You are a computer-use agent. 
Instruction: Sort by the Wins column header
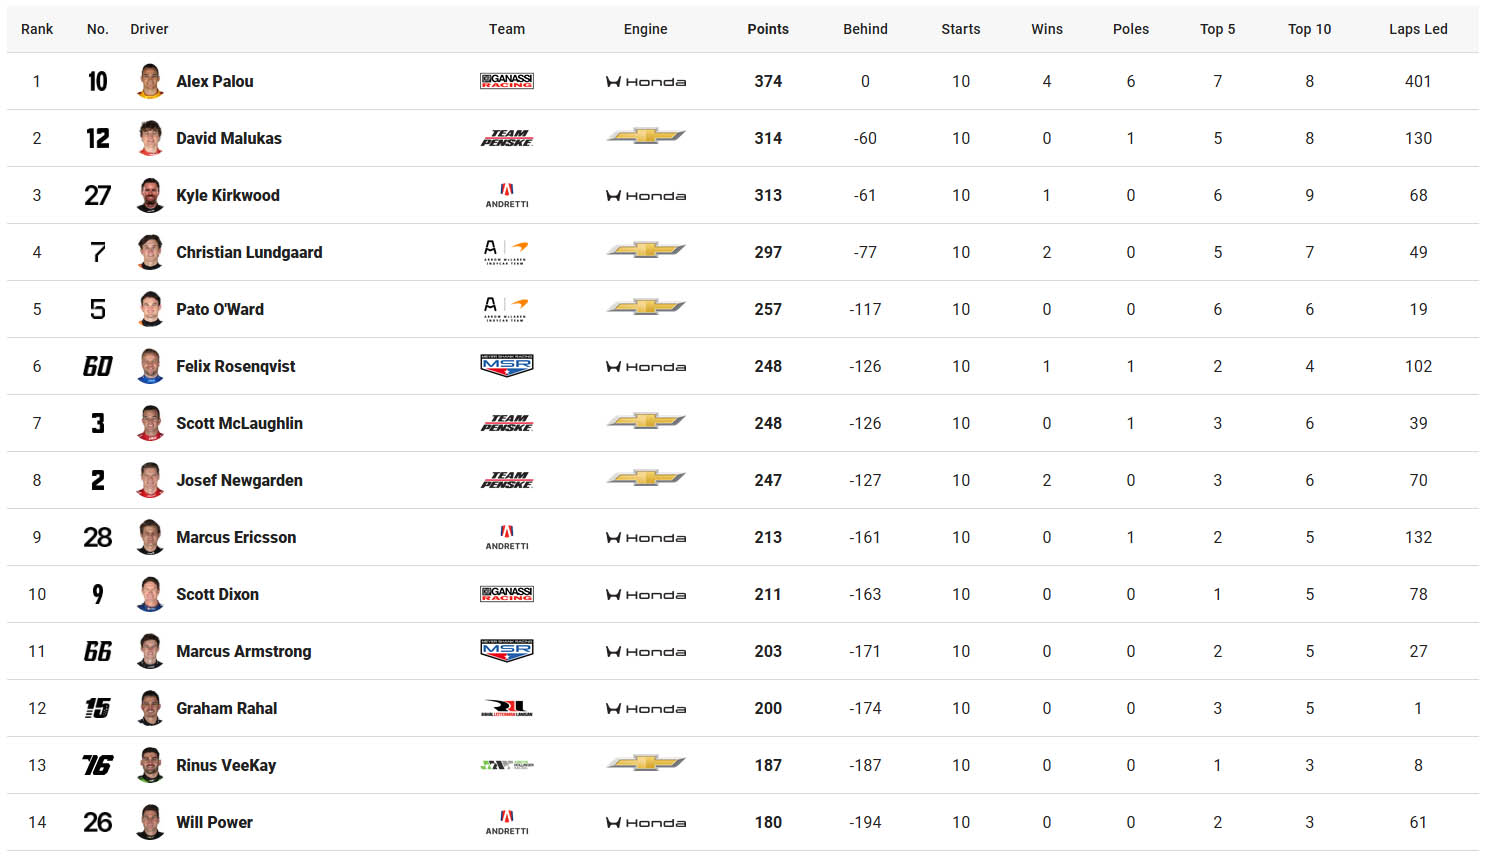click(1047, 29)
